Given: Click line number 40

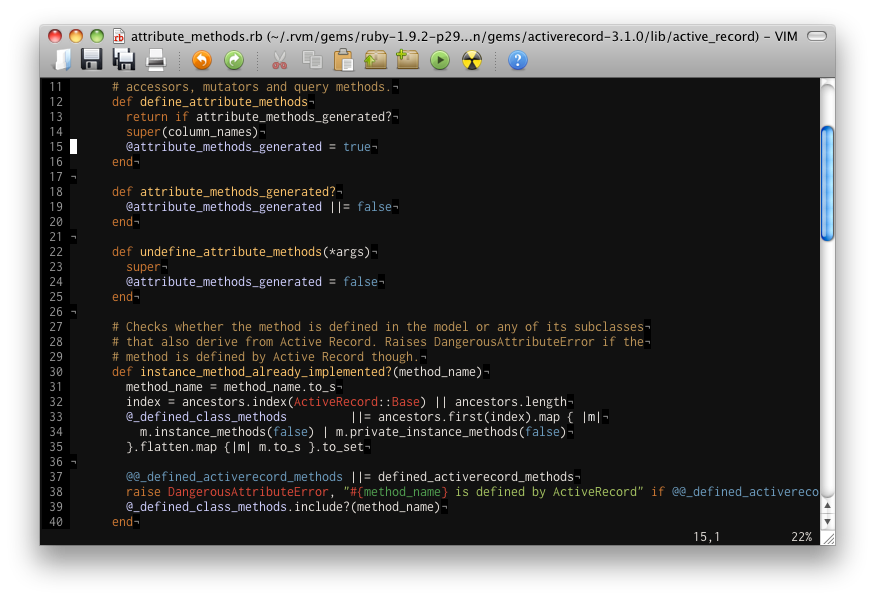Looking at the screenshot, I should pyautogui.click(x=56, y=522).
